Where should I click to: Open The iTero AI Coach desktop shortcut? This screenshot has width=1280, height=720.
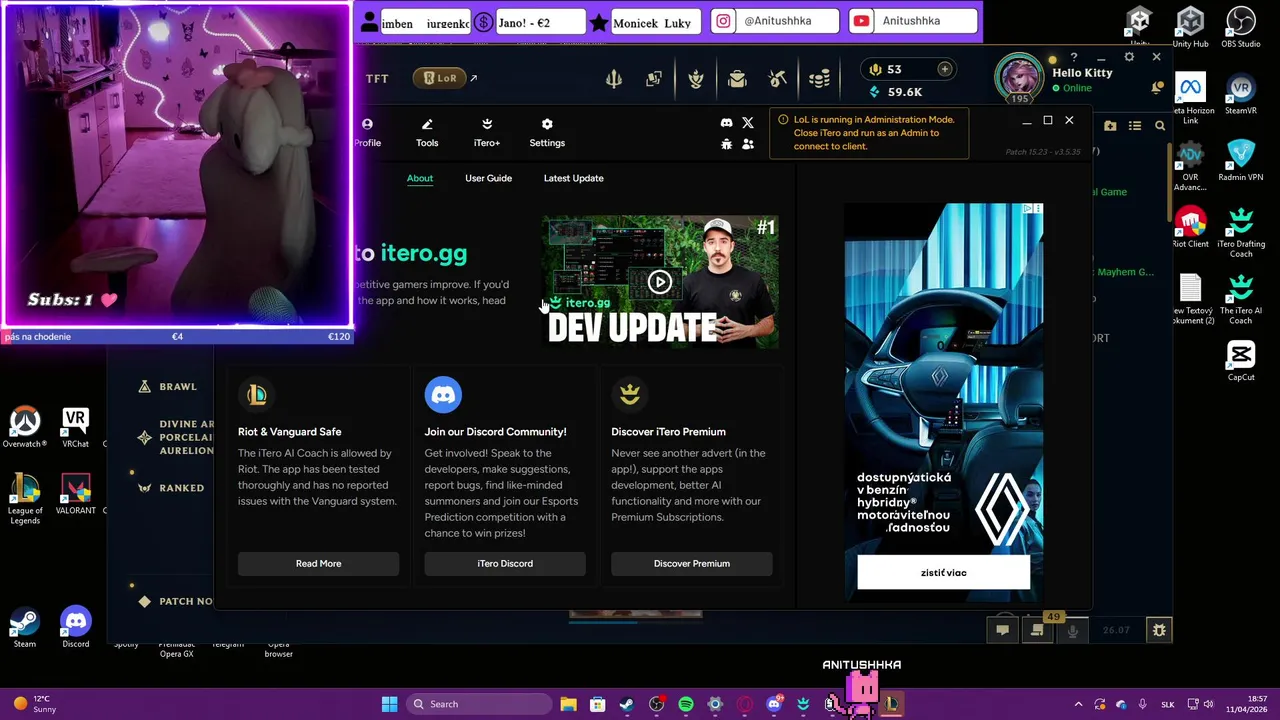click(1241, 299)
